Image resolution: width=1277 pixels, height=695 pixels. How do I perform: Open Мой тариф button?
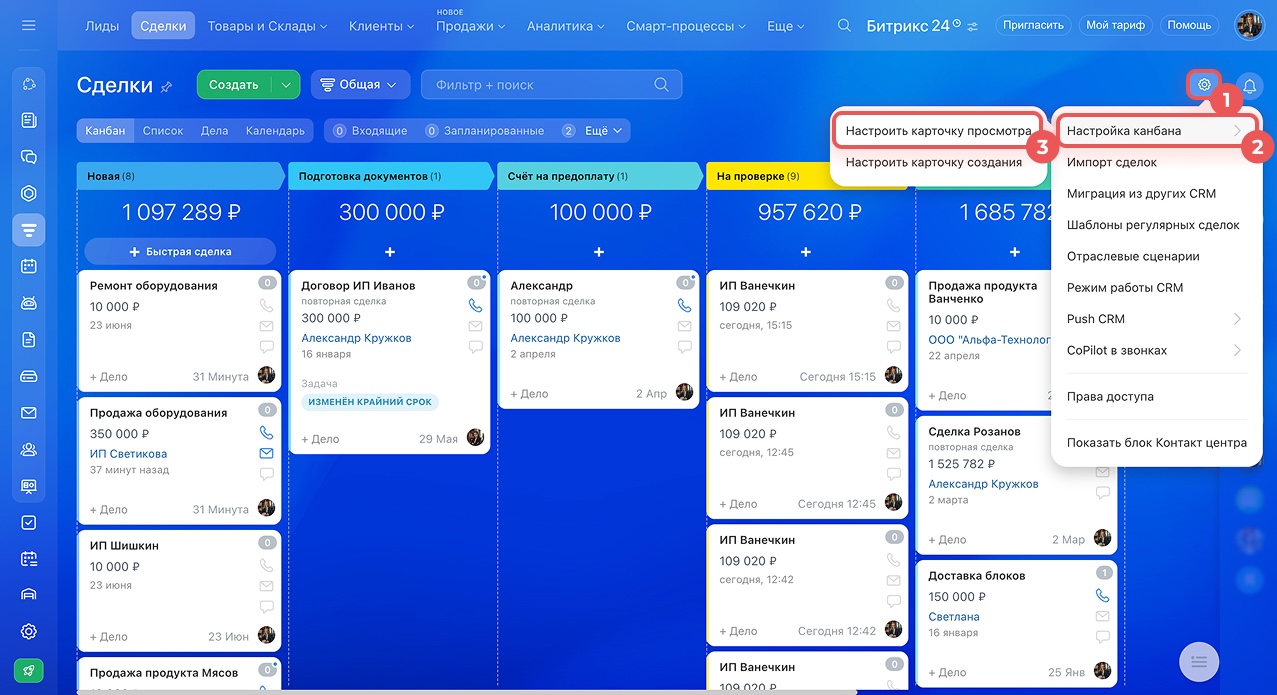(1115, 25)
